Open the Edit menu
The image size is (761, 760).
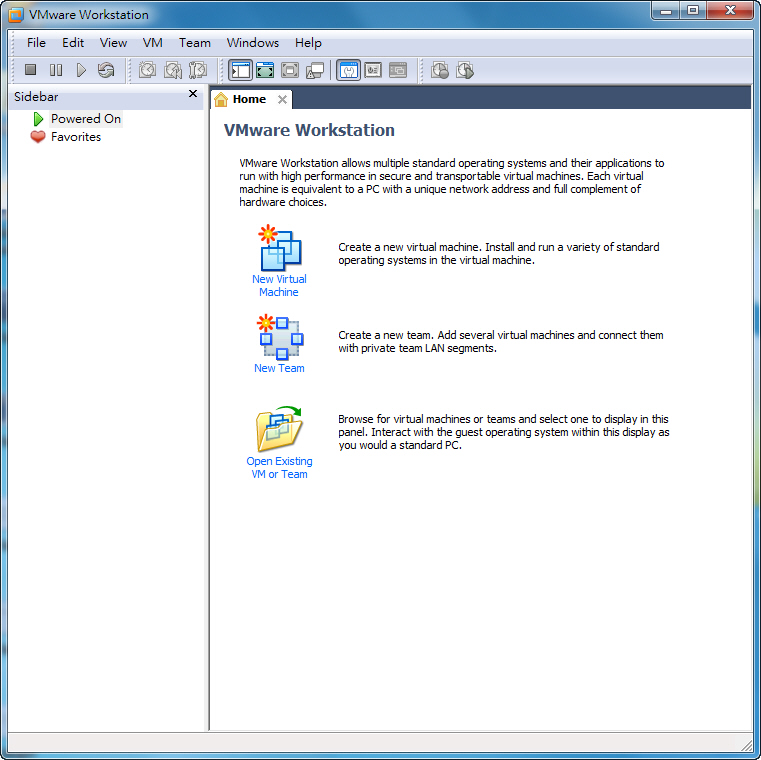click(73, 43)
